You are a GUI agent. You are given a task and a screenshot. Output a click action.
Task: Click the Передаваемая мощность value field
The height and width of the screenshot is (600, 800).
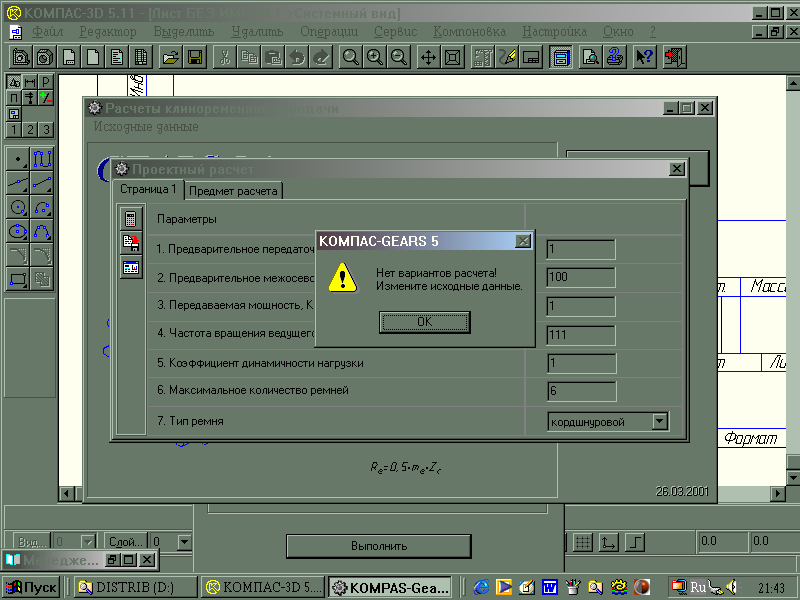[x=581, y=306]
